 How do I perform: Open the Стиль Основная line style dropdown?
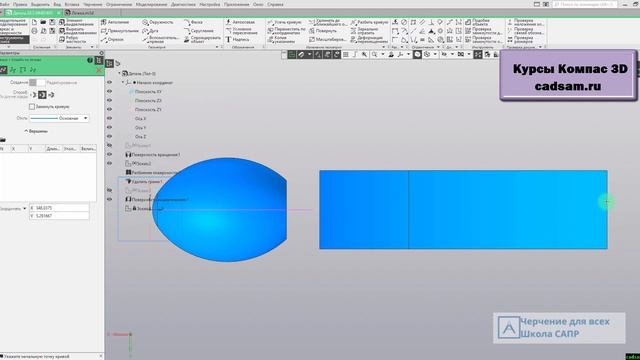pos(59,118)
